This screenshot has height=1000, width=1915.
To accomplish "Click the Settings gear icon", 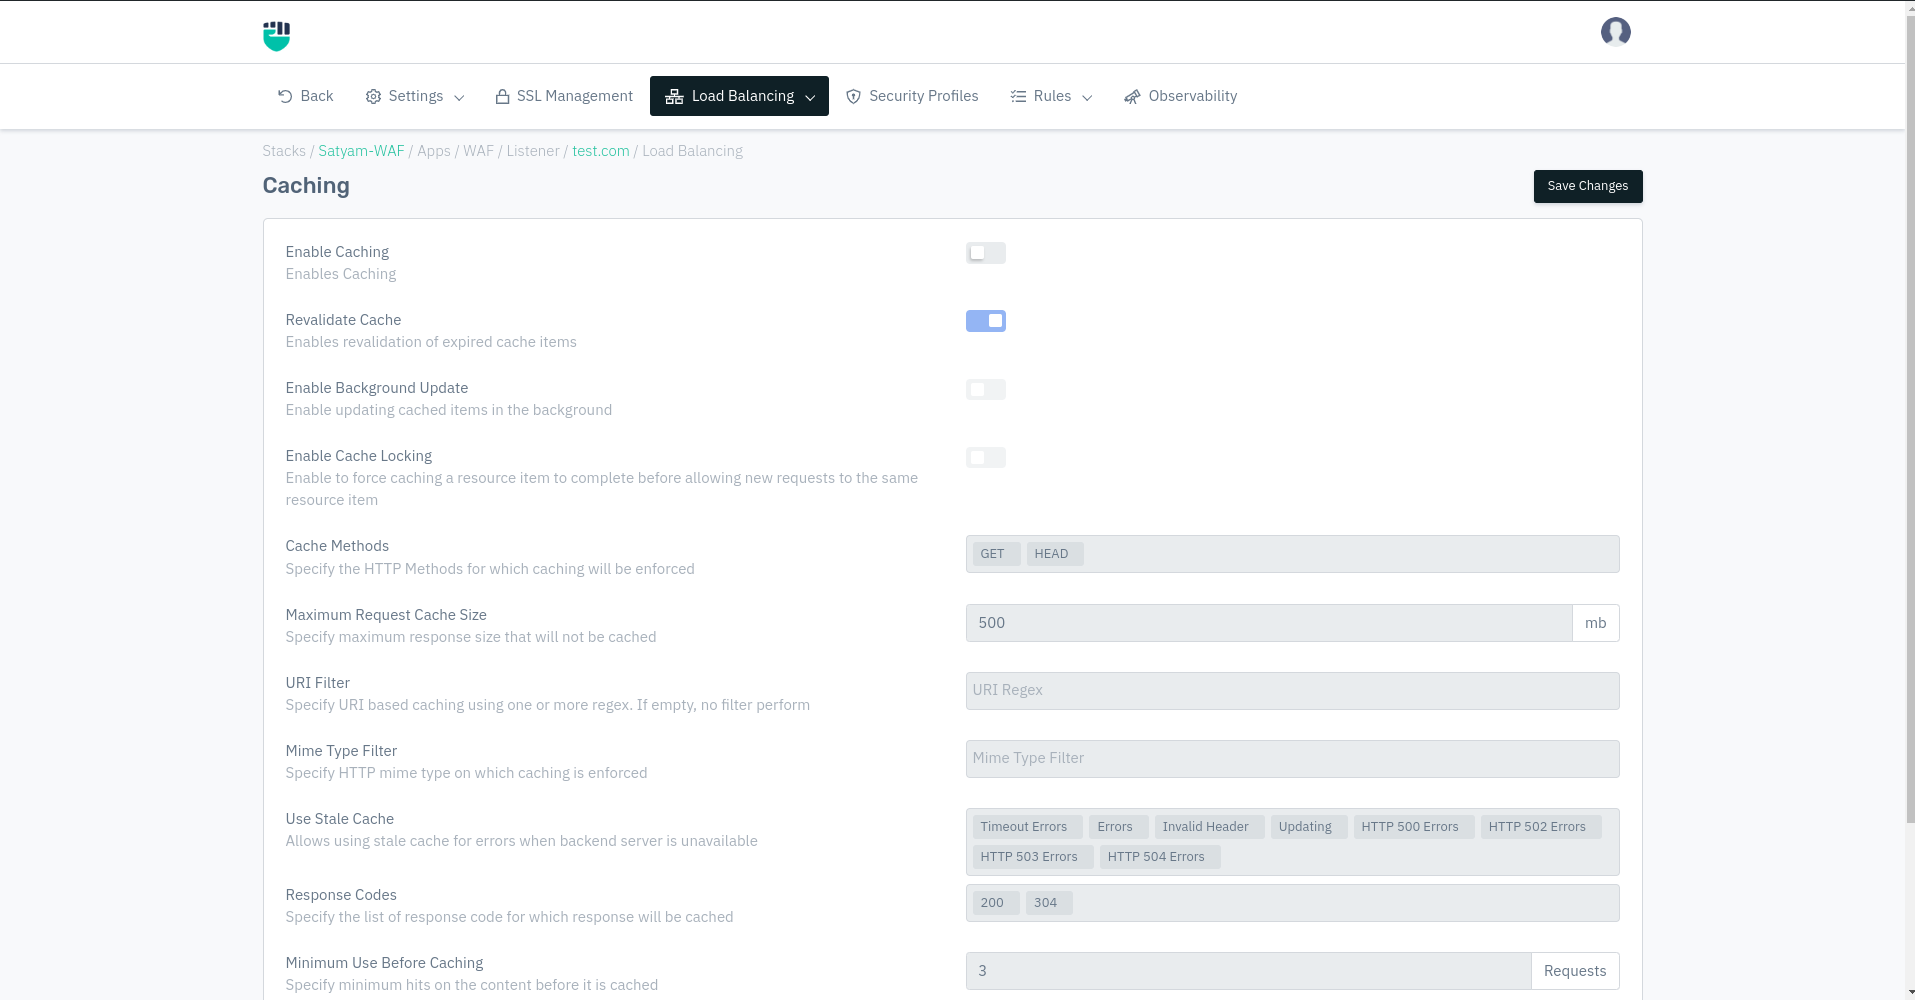I will [x=373, y=96].
